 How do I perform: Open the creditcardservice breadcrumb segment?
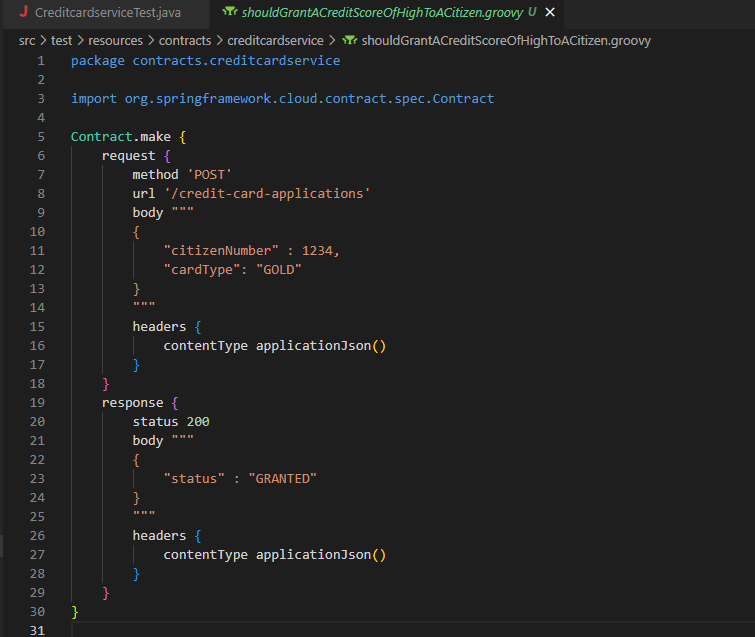point(275,41)
